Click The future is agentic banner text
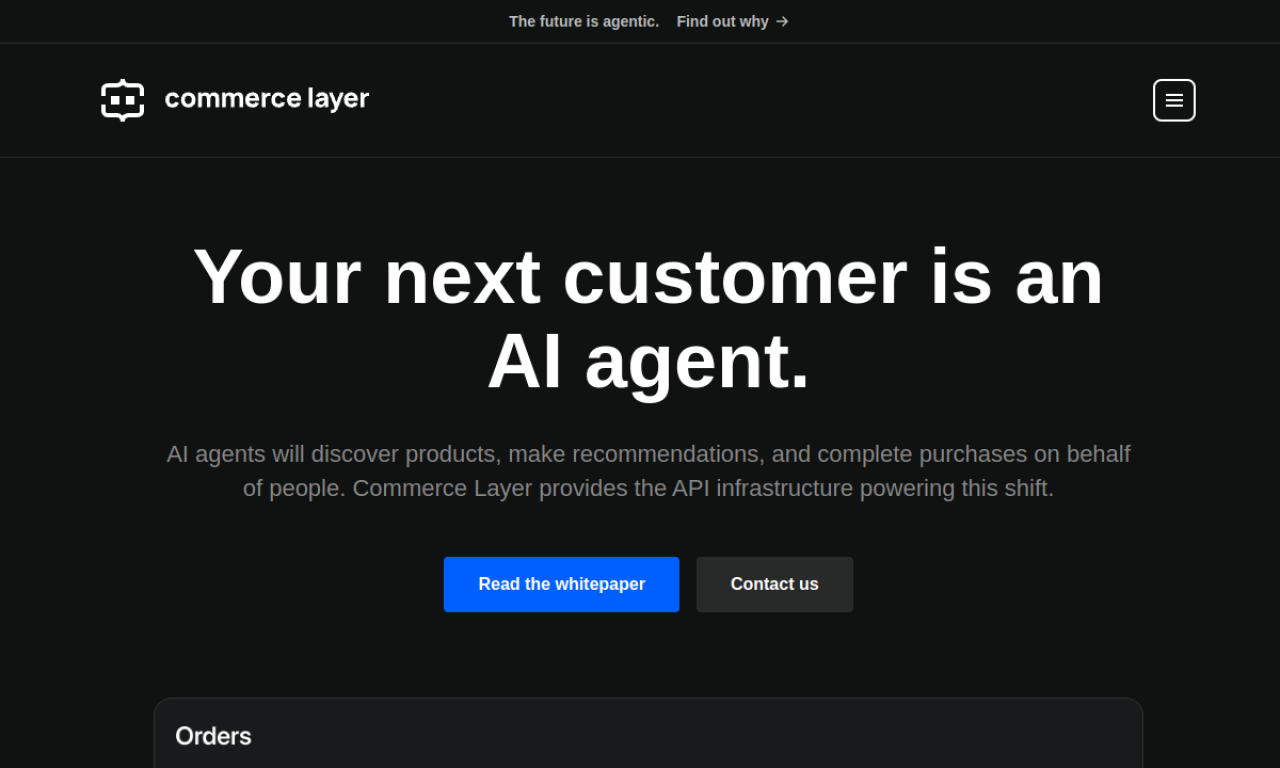Screen dimensions: 1280x768 click(584, 21)
